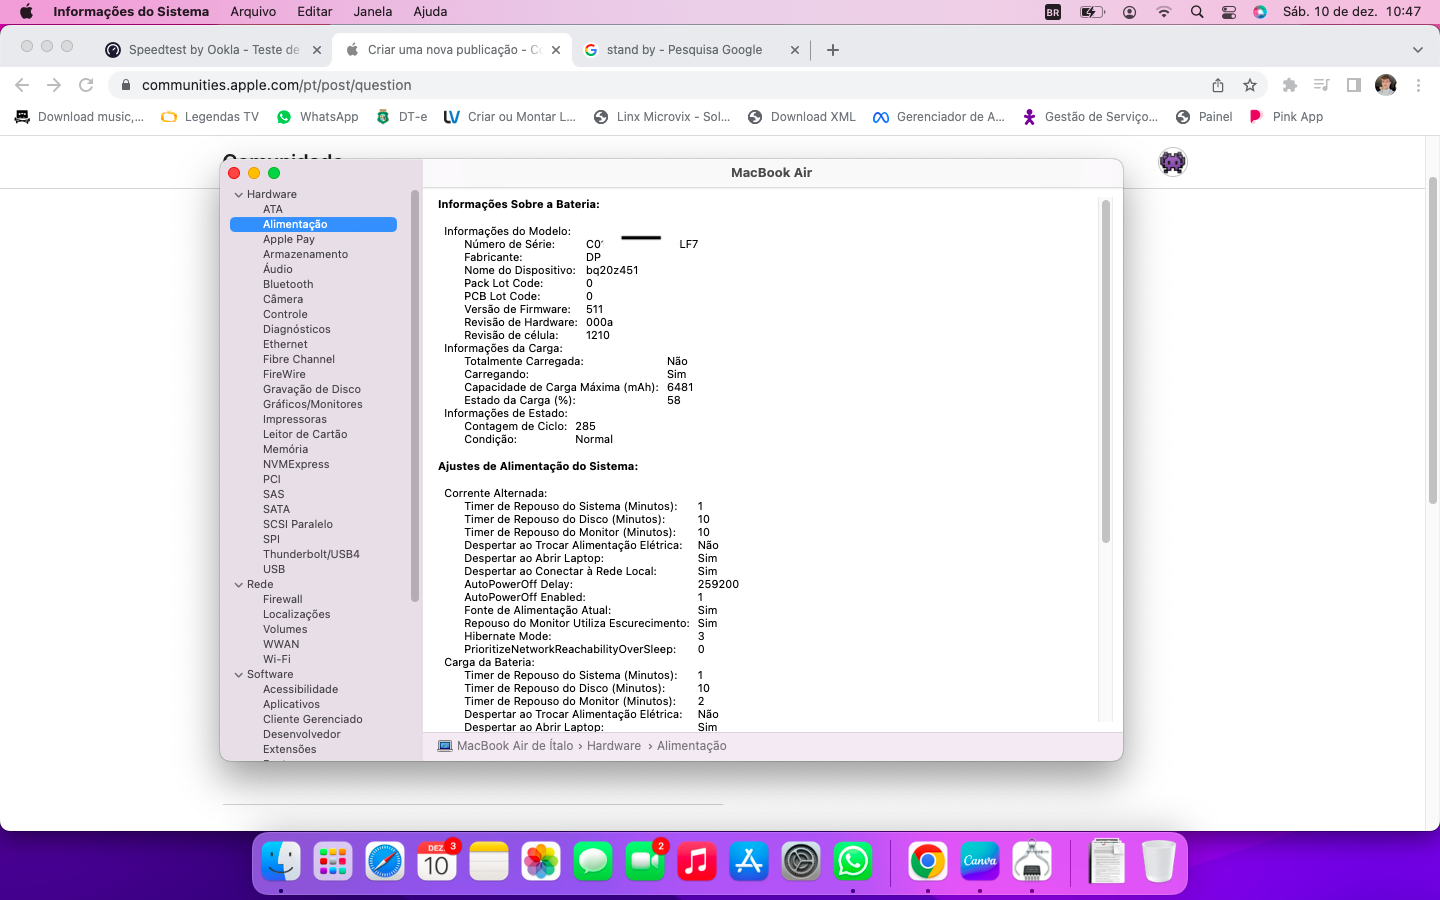Click Hardware in the bottom path bar

tap(613, 746)
